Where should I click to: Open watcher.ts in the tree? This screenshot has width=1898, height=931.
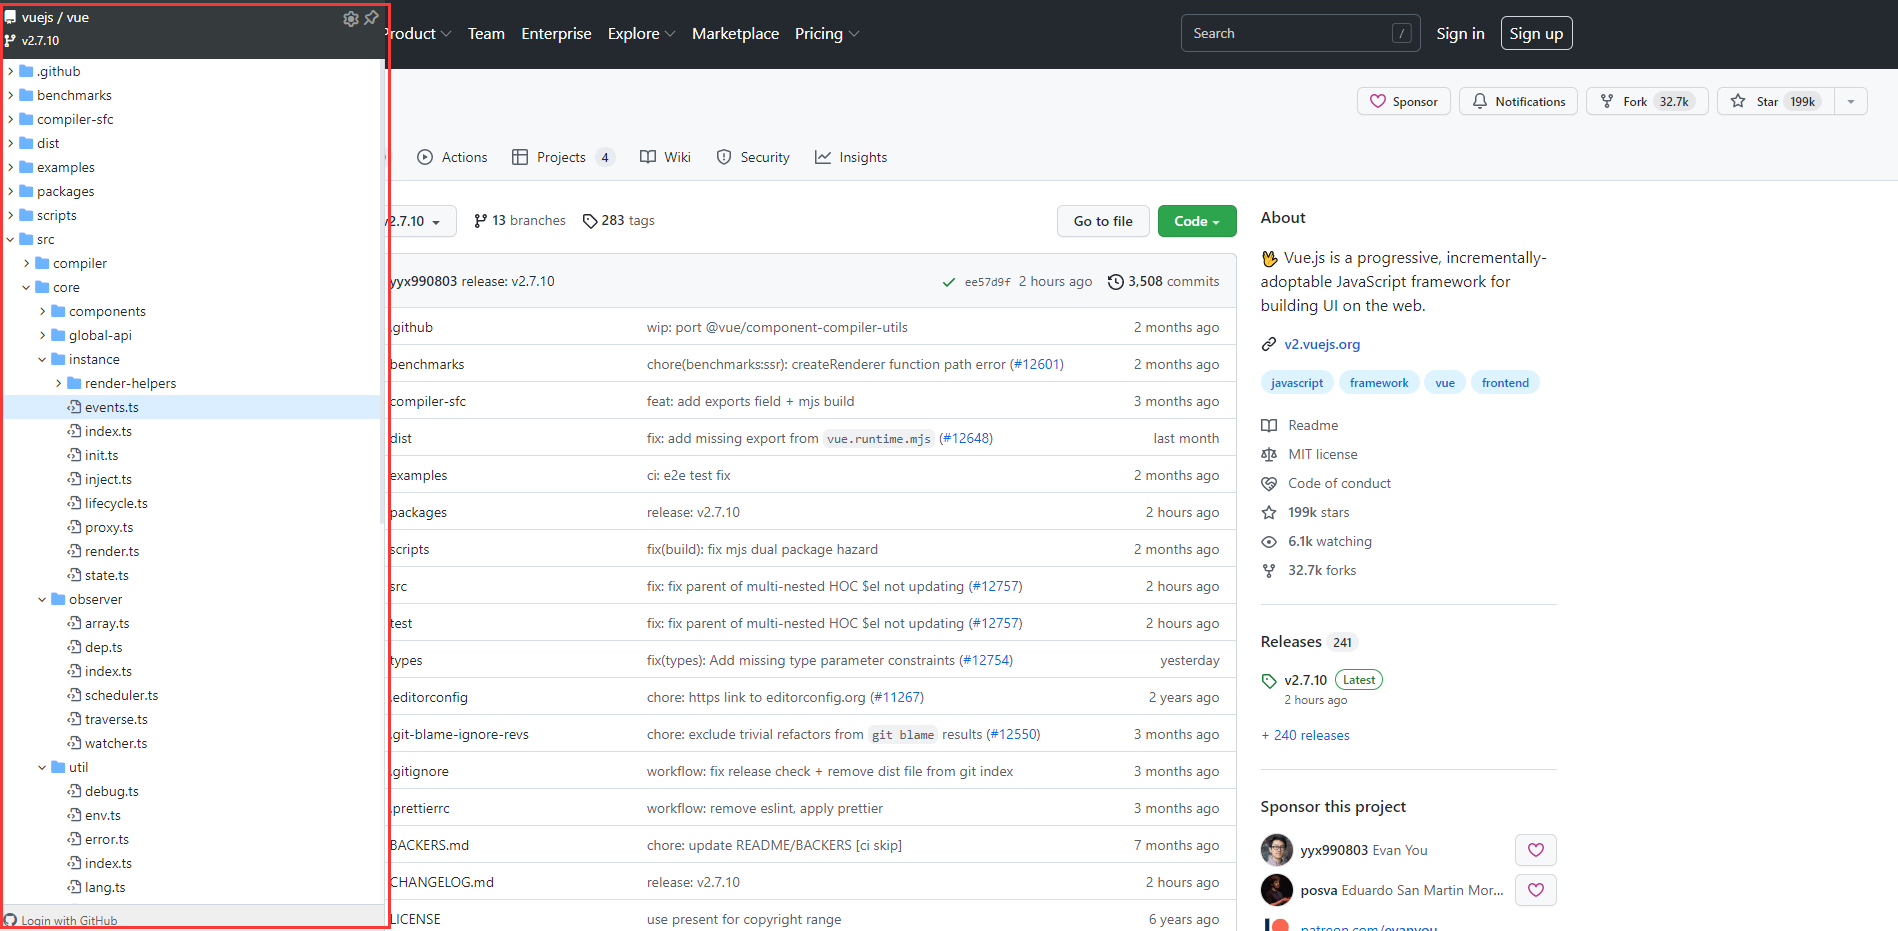[116, 743]
